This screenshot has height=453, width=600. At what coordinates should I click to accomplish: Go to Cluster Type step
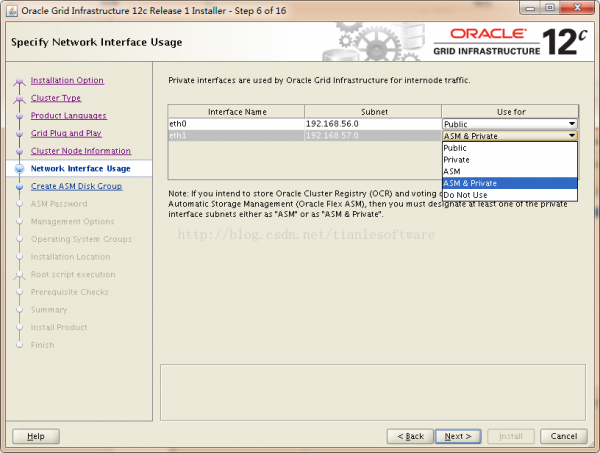tap(56, 98)
